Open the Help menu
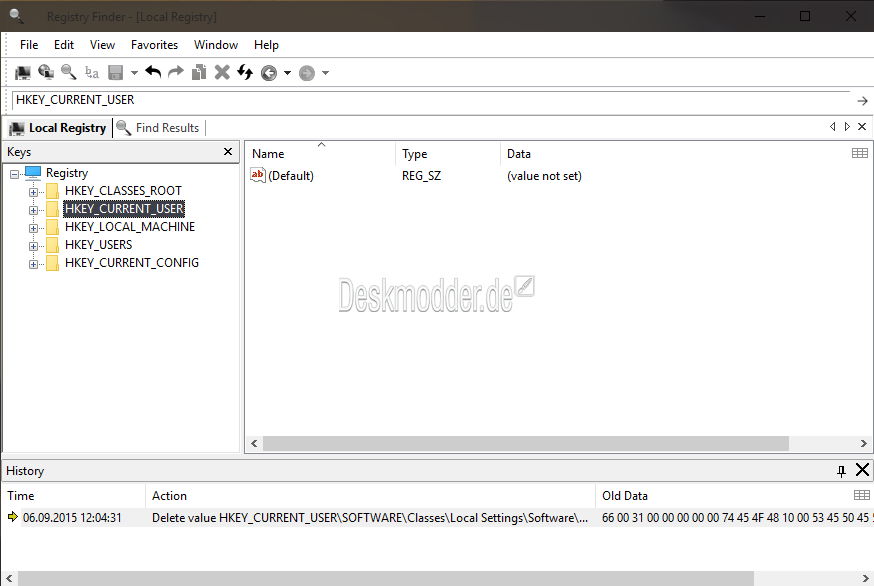 [266, 45]
